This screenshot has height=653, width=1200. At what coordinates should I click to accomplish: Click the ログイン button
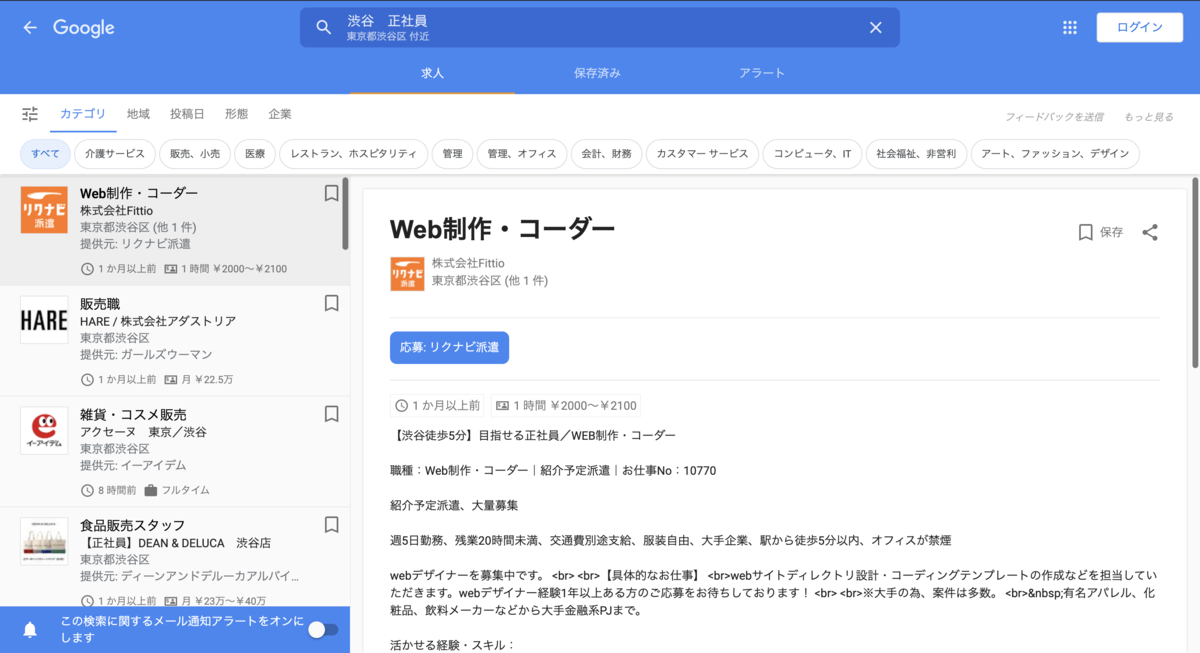tap(1140, 27)
